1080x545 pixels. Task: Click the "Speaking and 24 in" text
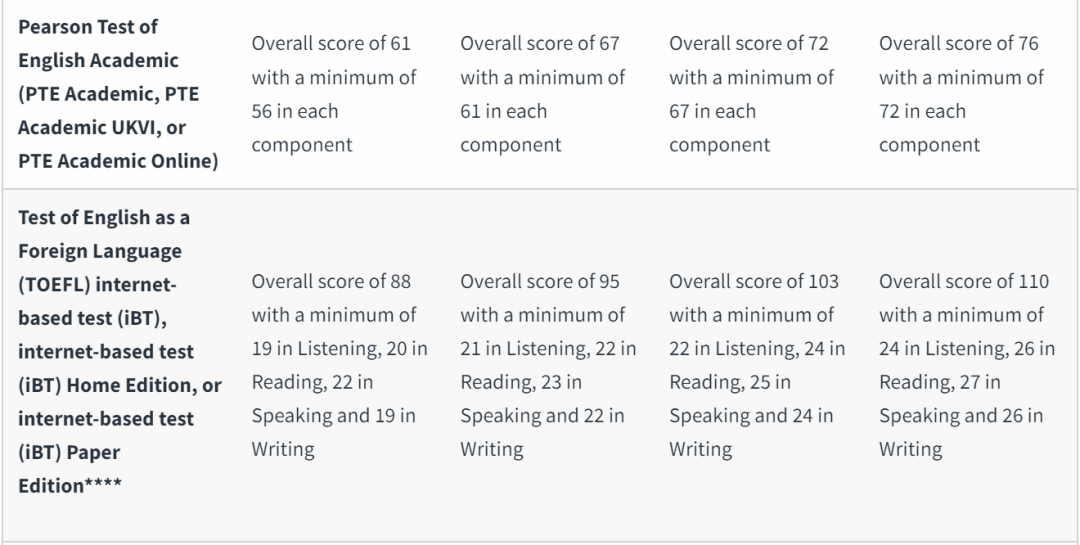pyautogui.click(x=752, y=416)
